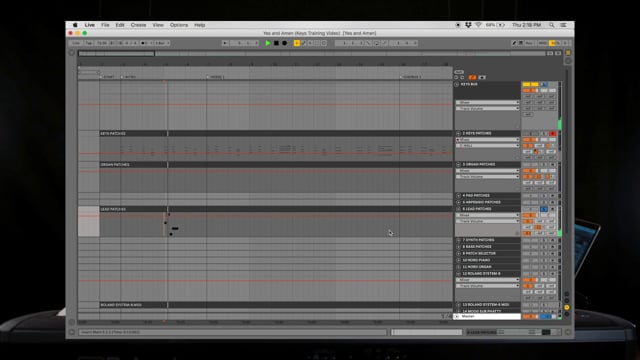Jump to next locator arrow

coord(462,77)
